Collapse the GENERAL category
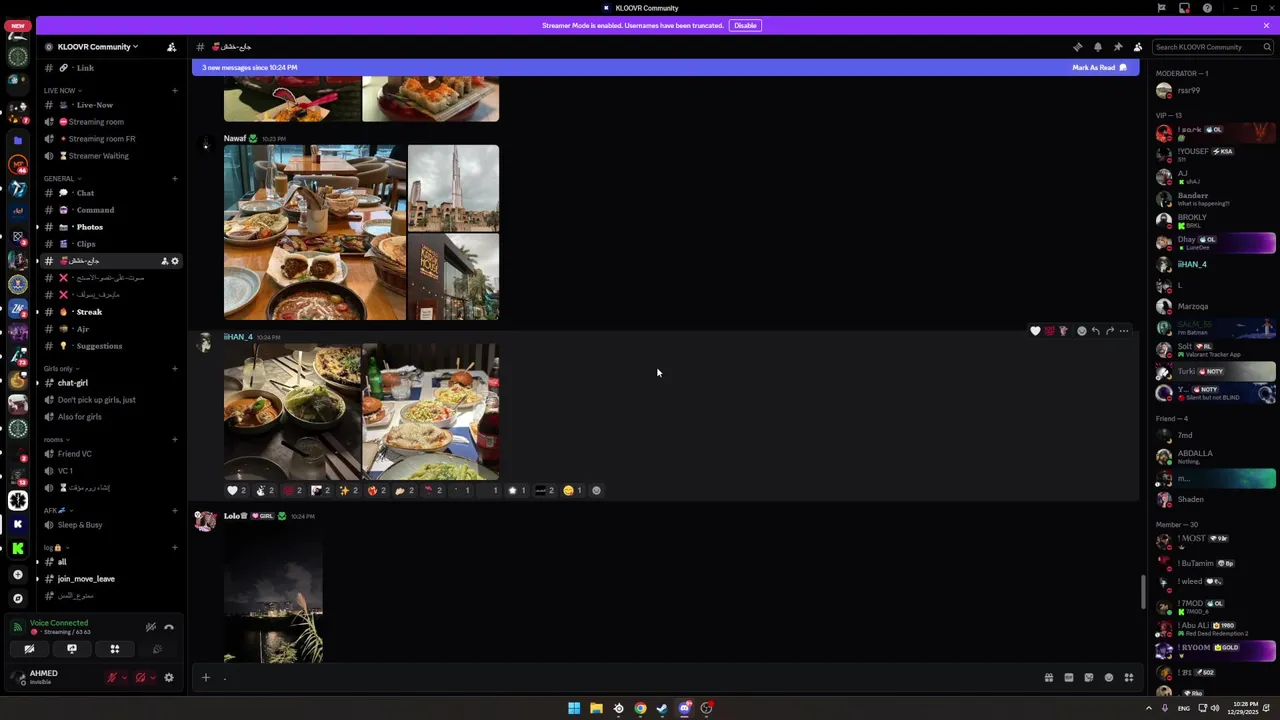1280x720 pixels. (62, 178)
